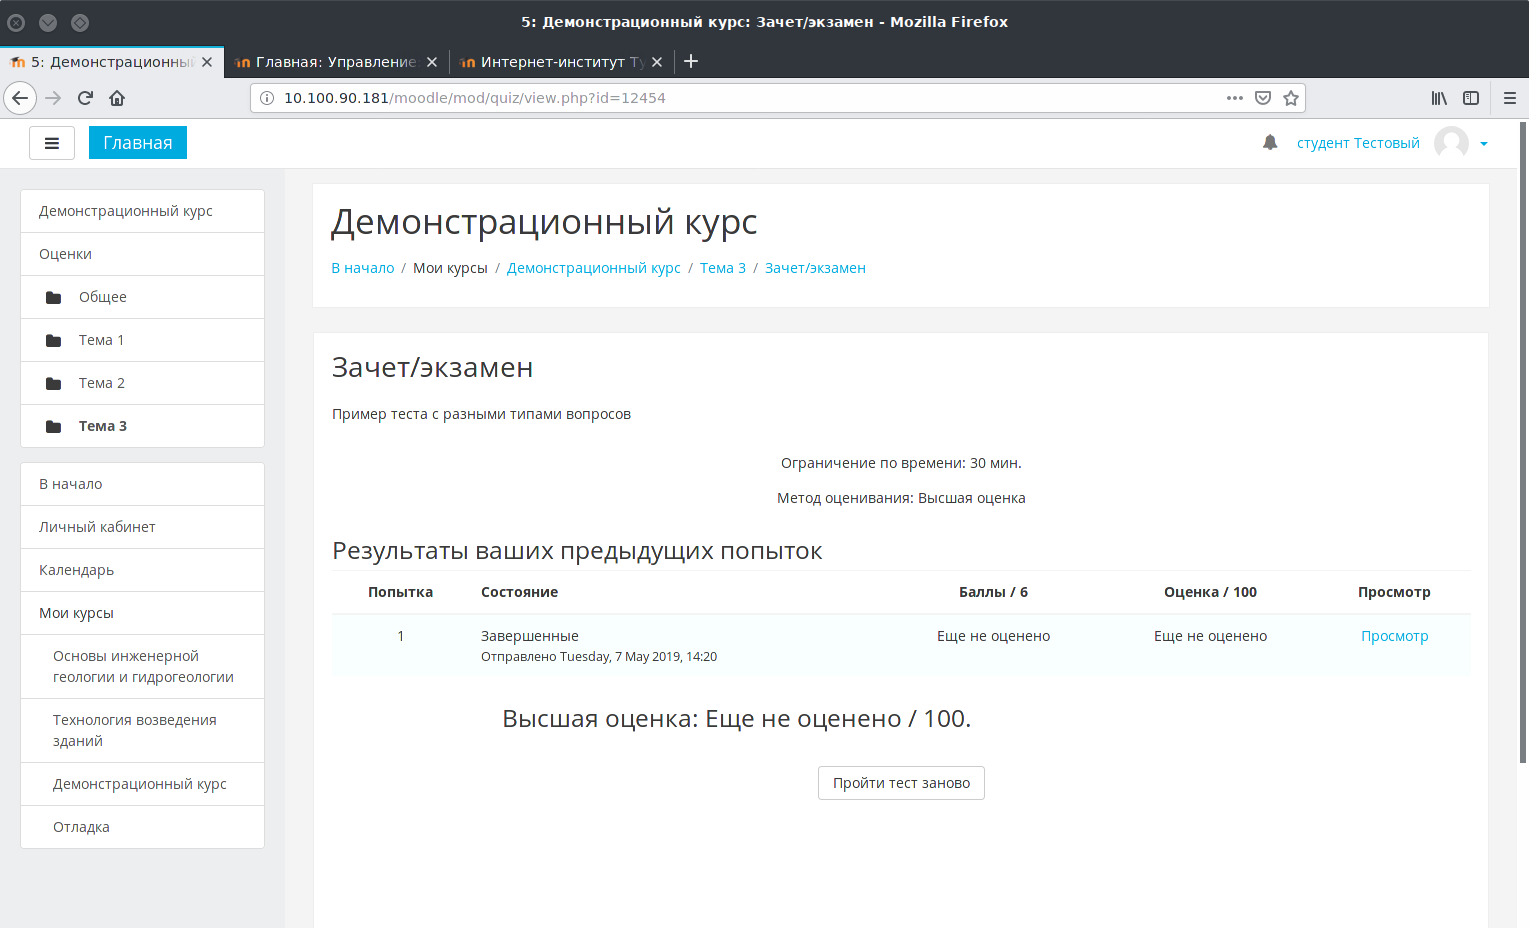Image resolution: width=1529 pixels, height=928 pixels.
Task: Close the 'Интернет-институт' tab
Action: 657,62
